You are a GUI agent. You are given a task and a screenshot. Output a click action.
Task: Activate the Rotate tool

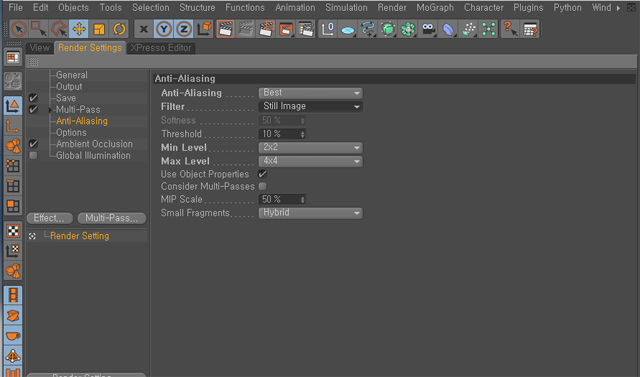pyautogui.click(x=119, y=29)
